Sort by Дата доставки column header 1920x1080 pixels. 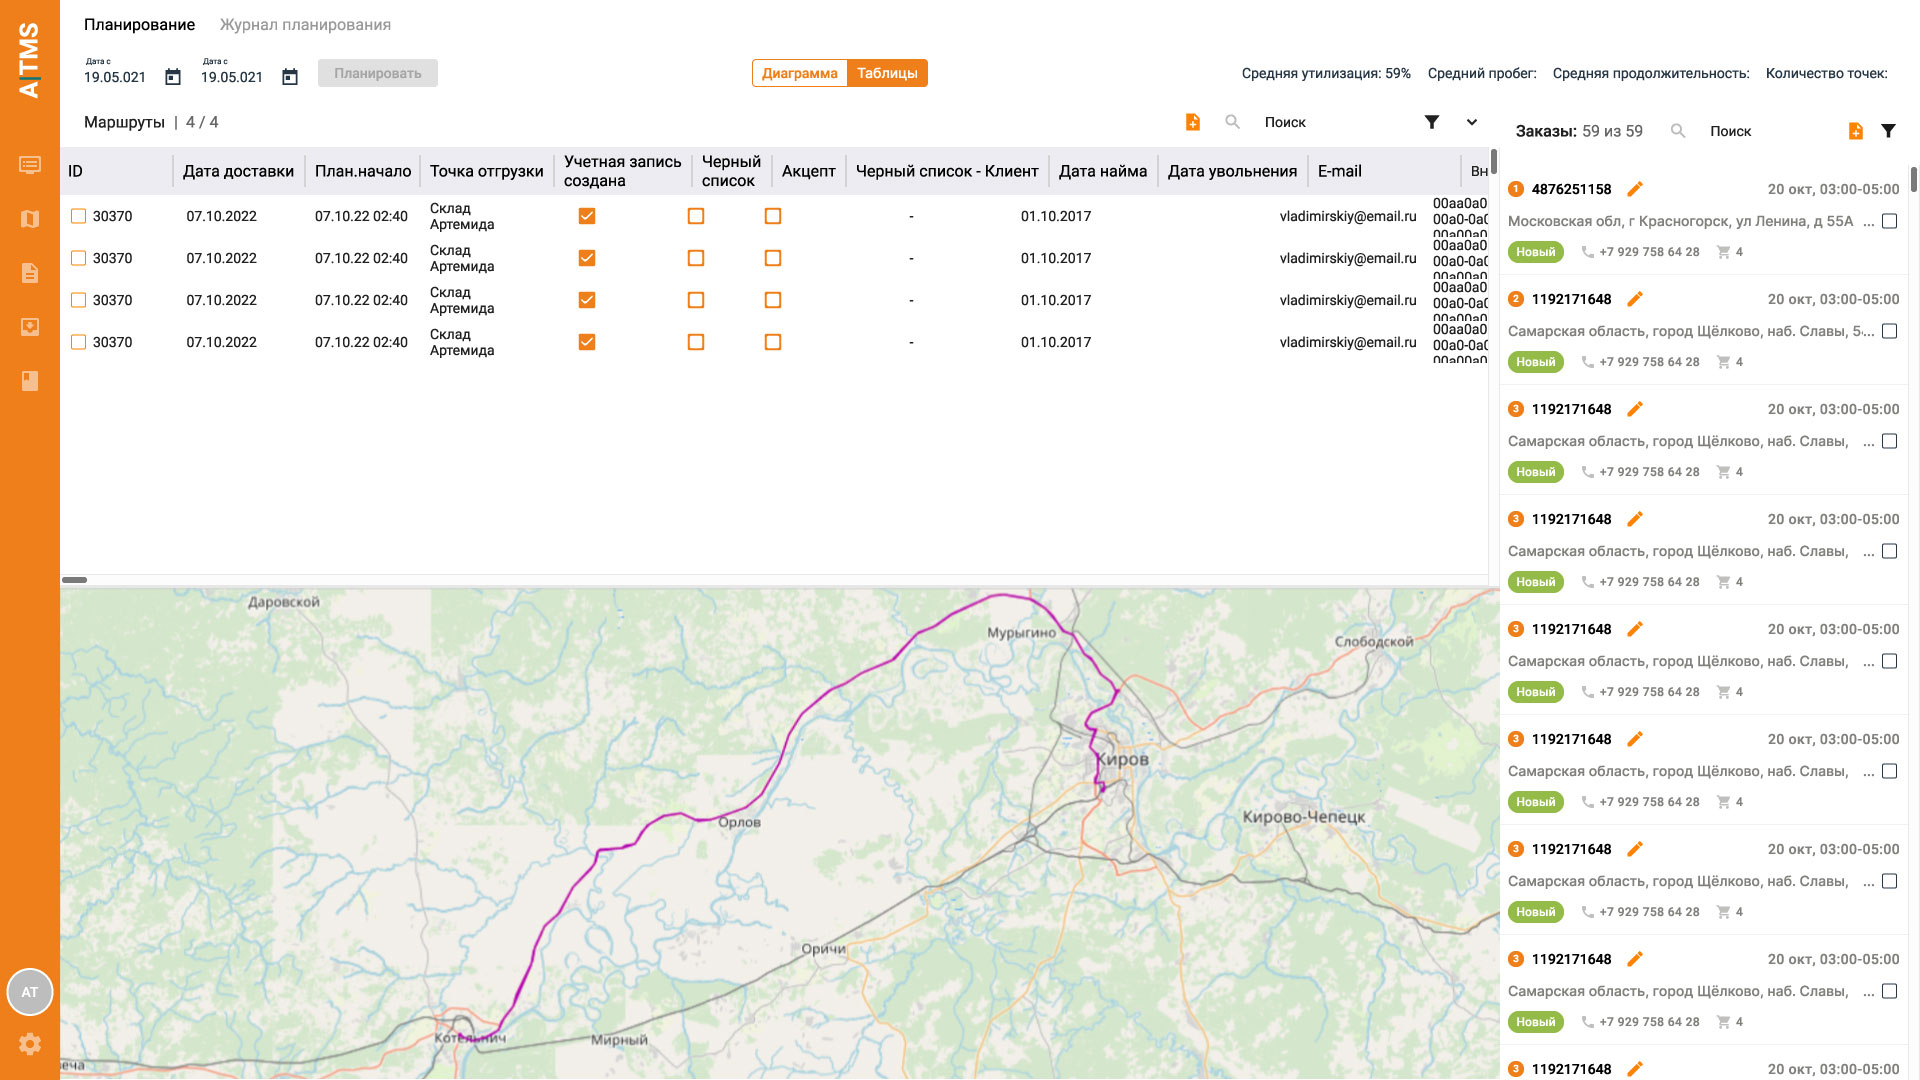(x=238, y=171)
